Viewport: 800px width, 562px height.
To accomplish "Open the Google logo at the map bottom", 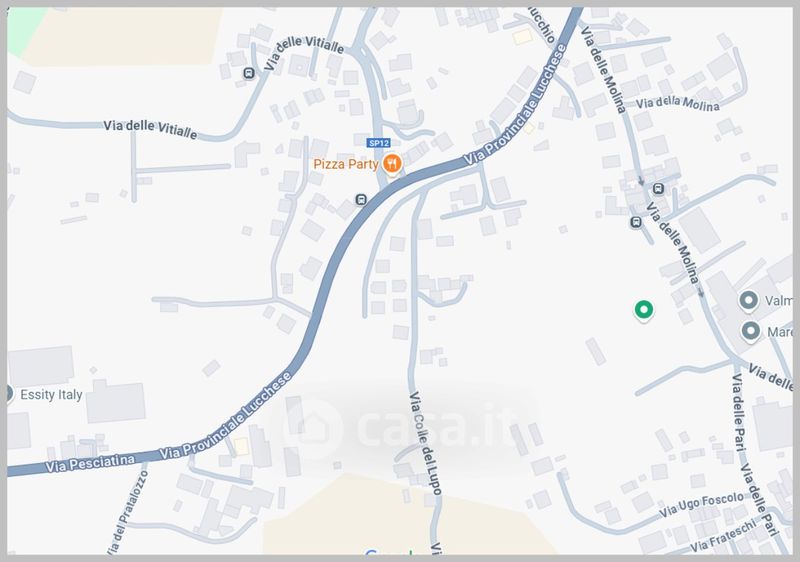I will (389, 552).
